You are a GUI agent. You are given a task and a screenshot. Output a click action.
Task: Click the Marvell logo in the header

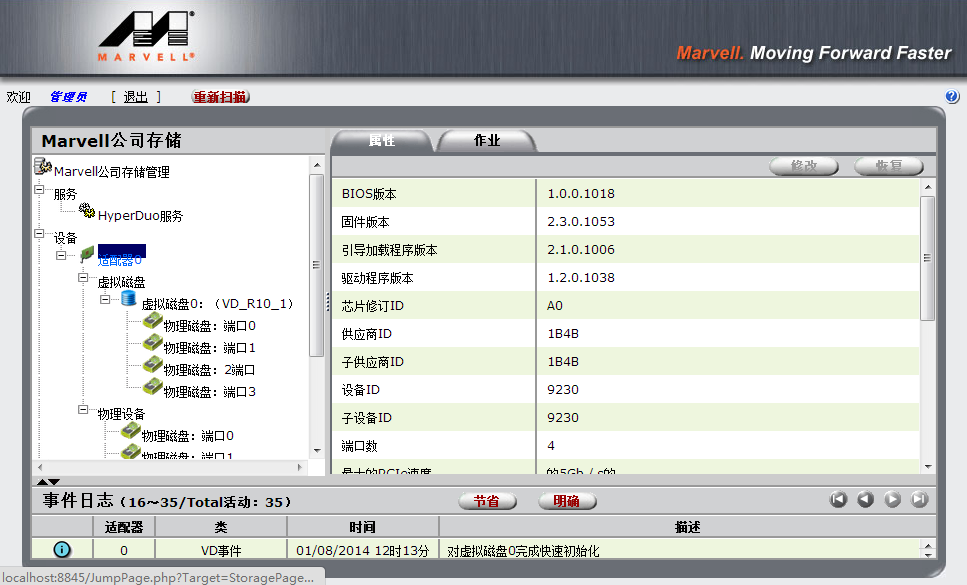point(147,36)
